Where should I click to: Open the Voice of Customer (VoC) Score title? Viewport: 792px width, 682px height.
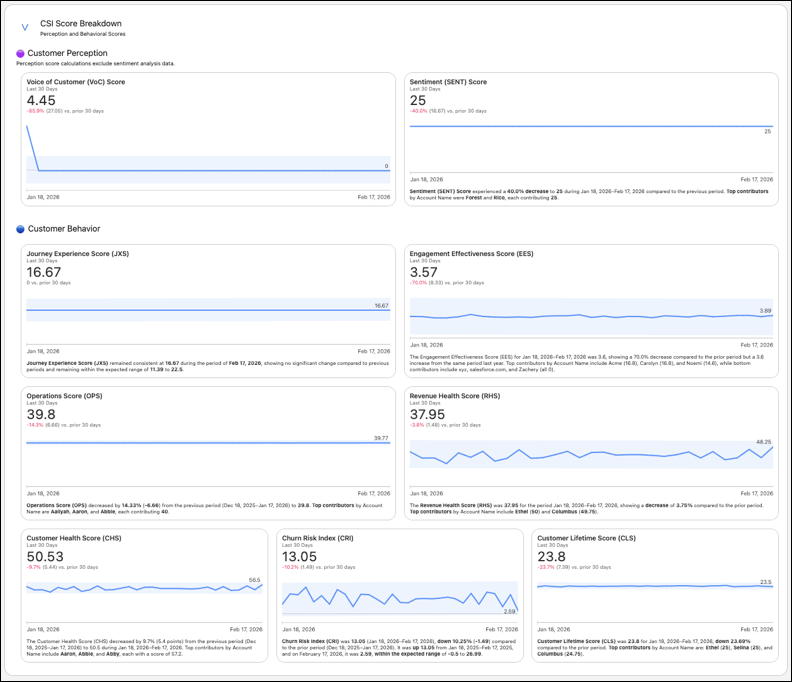(76, 82)
